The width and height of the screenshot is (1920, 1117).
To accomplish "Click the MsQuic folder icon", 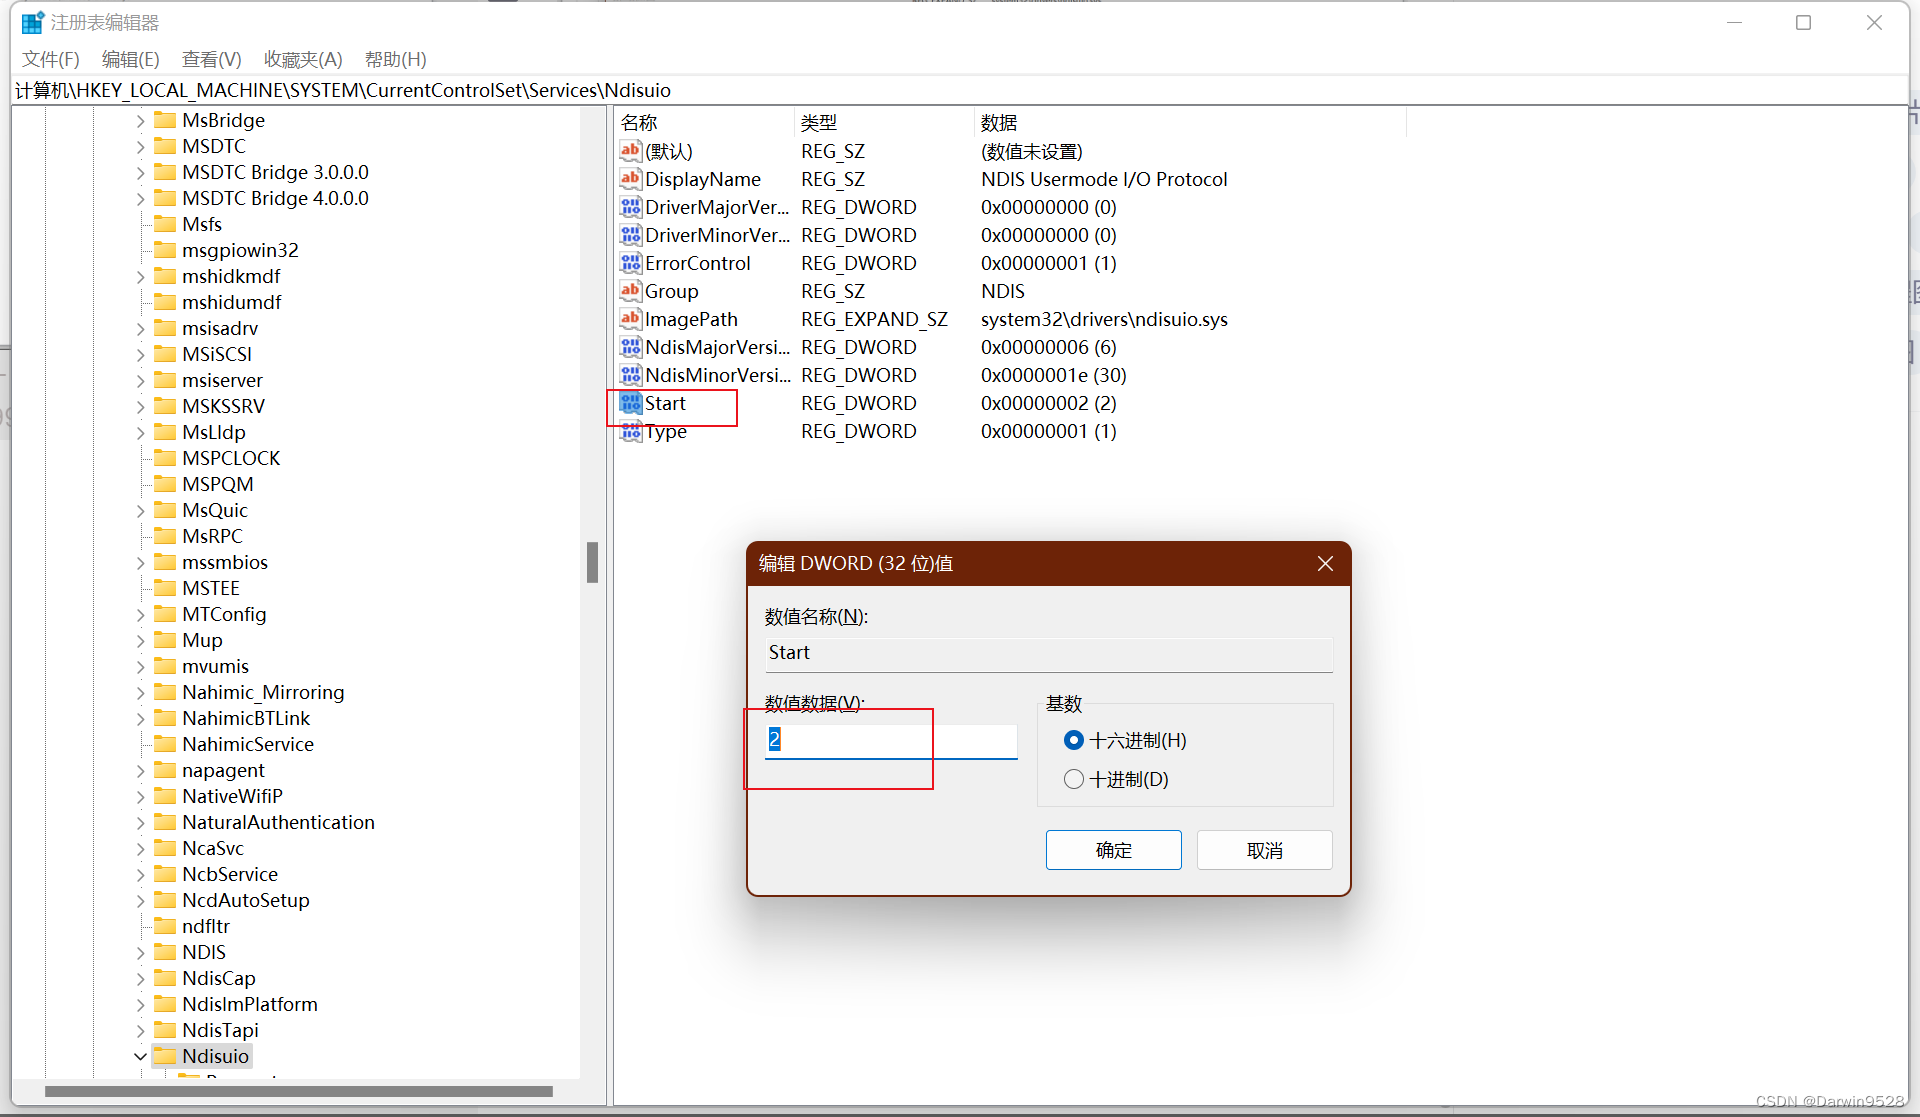I will coord(165,510).
